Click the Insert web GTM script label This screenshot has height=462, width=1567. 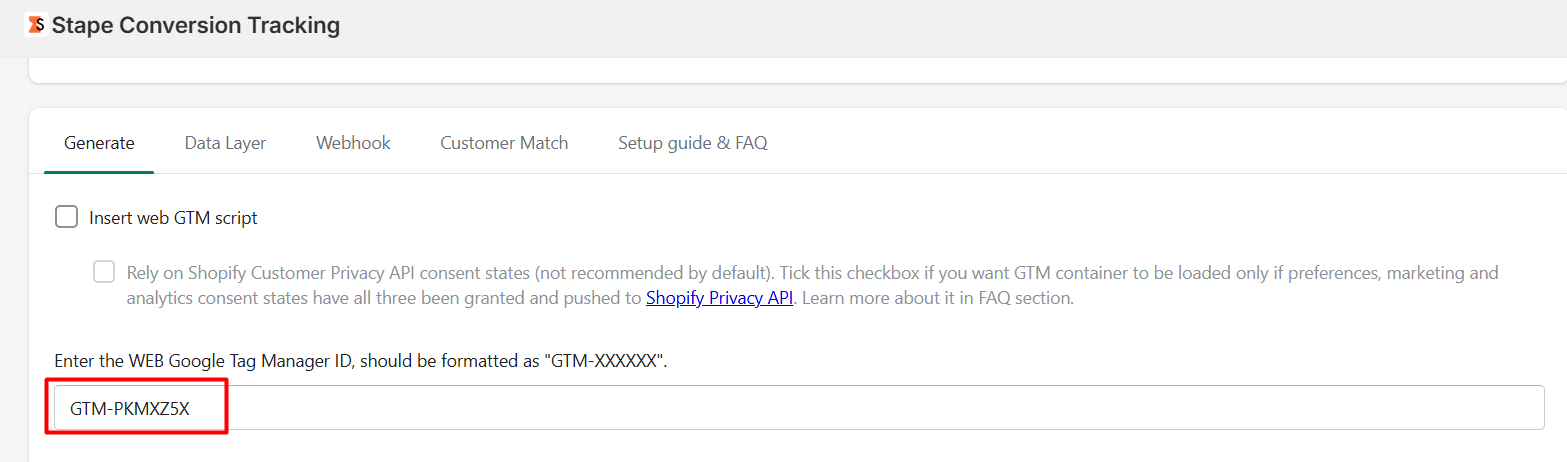(x=173, y=218)
